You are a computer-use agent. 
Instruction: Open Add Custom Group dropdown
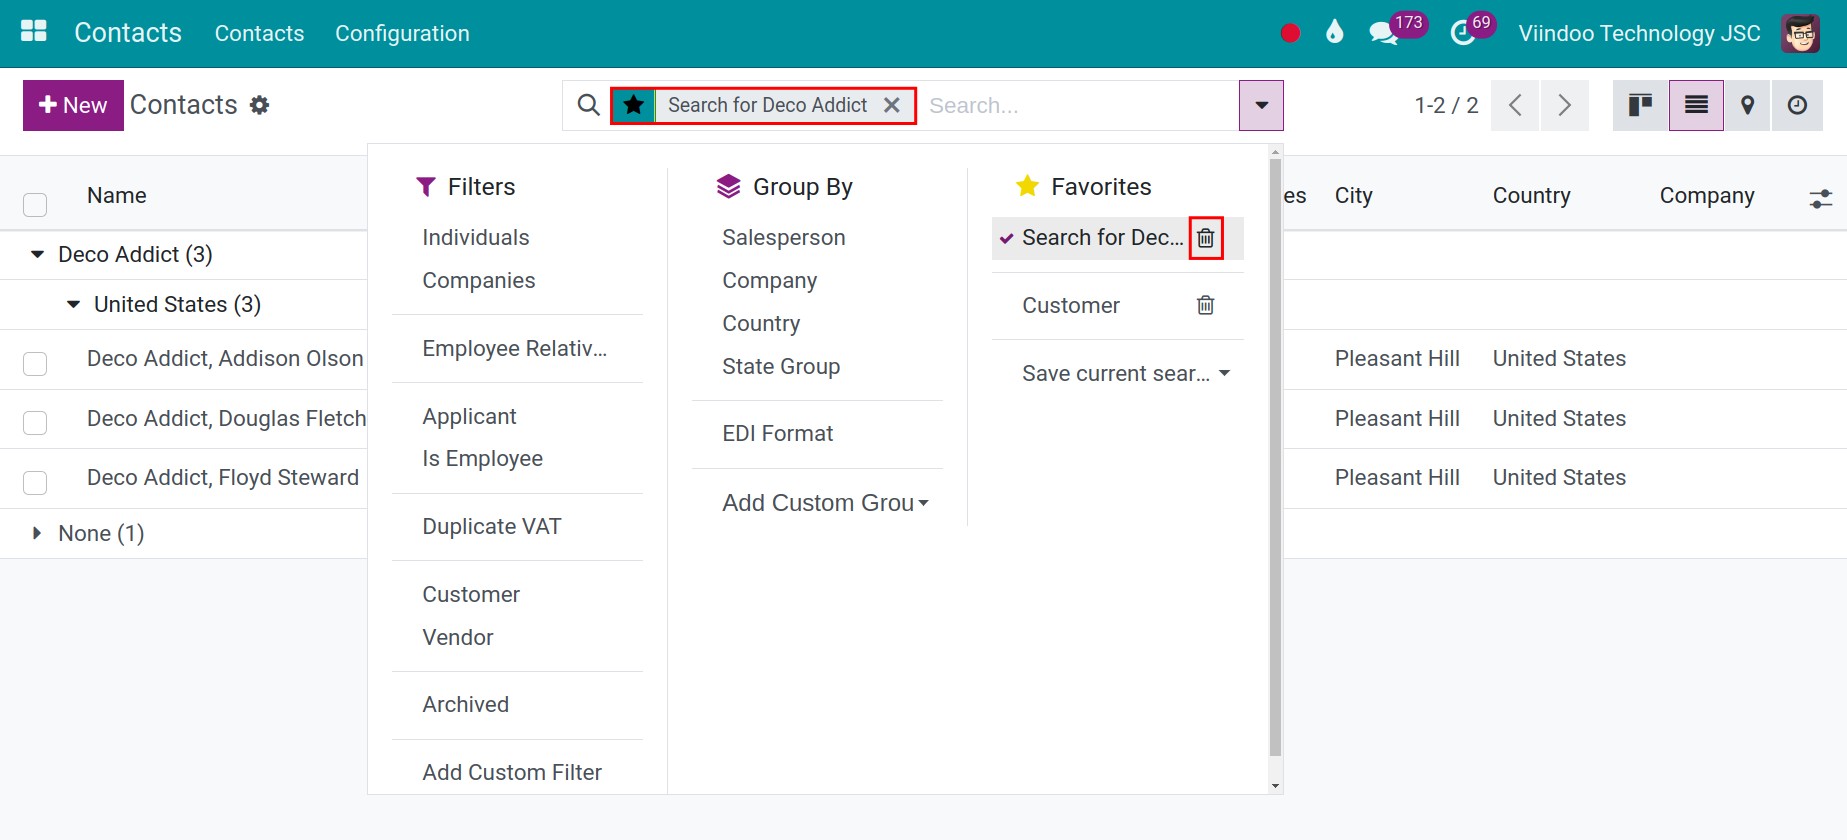826,503
